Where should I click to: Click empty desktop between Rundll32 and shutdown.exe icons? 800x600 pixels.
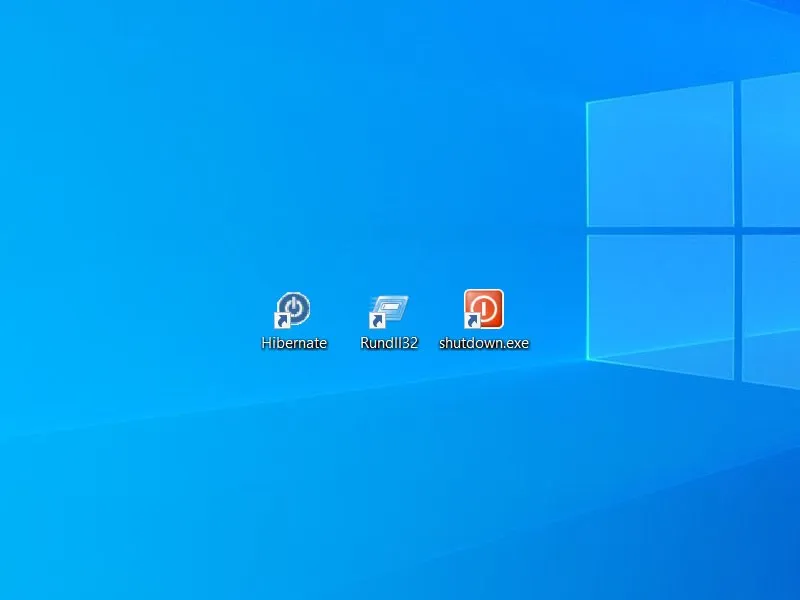tap(436, 312)
